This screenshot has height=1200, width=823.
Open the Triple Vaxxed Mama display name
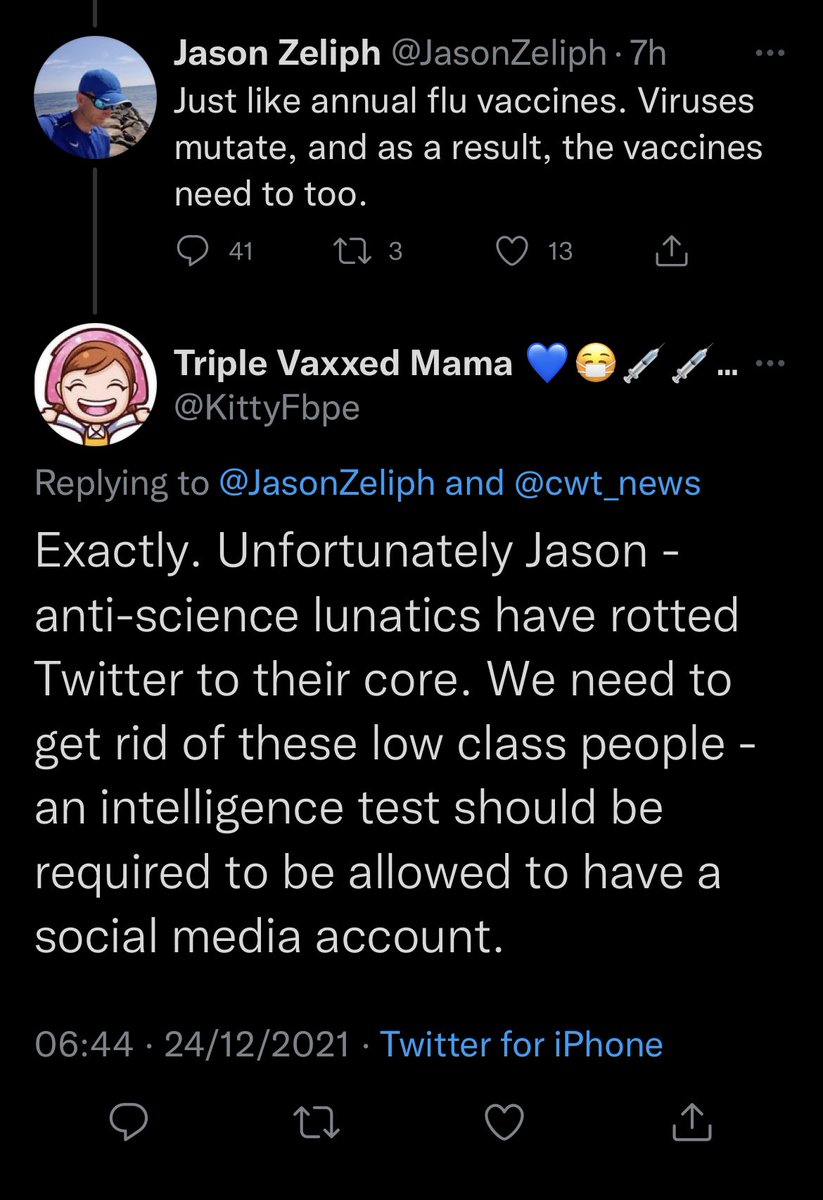tap(343, 363)
